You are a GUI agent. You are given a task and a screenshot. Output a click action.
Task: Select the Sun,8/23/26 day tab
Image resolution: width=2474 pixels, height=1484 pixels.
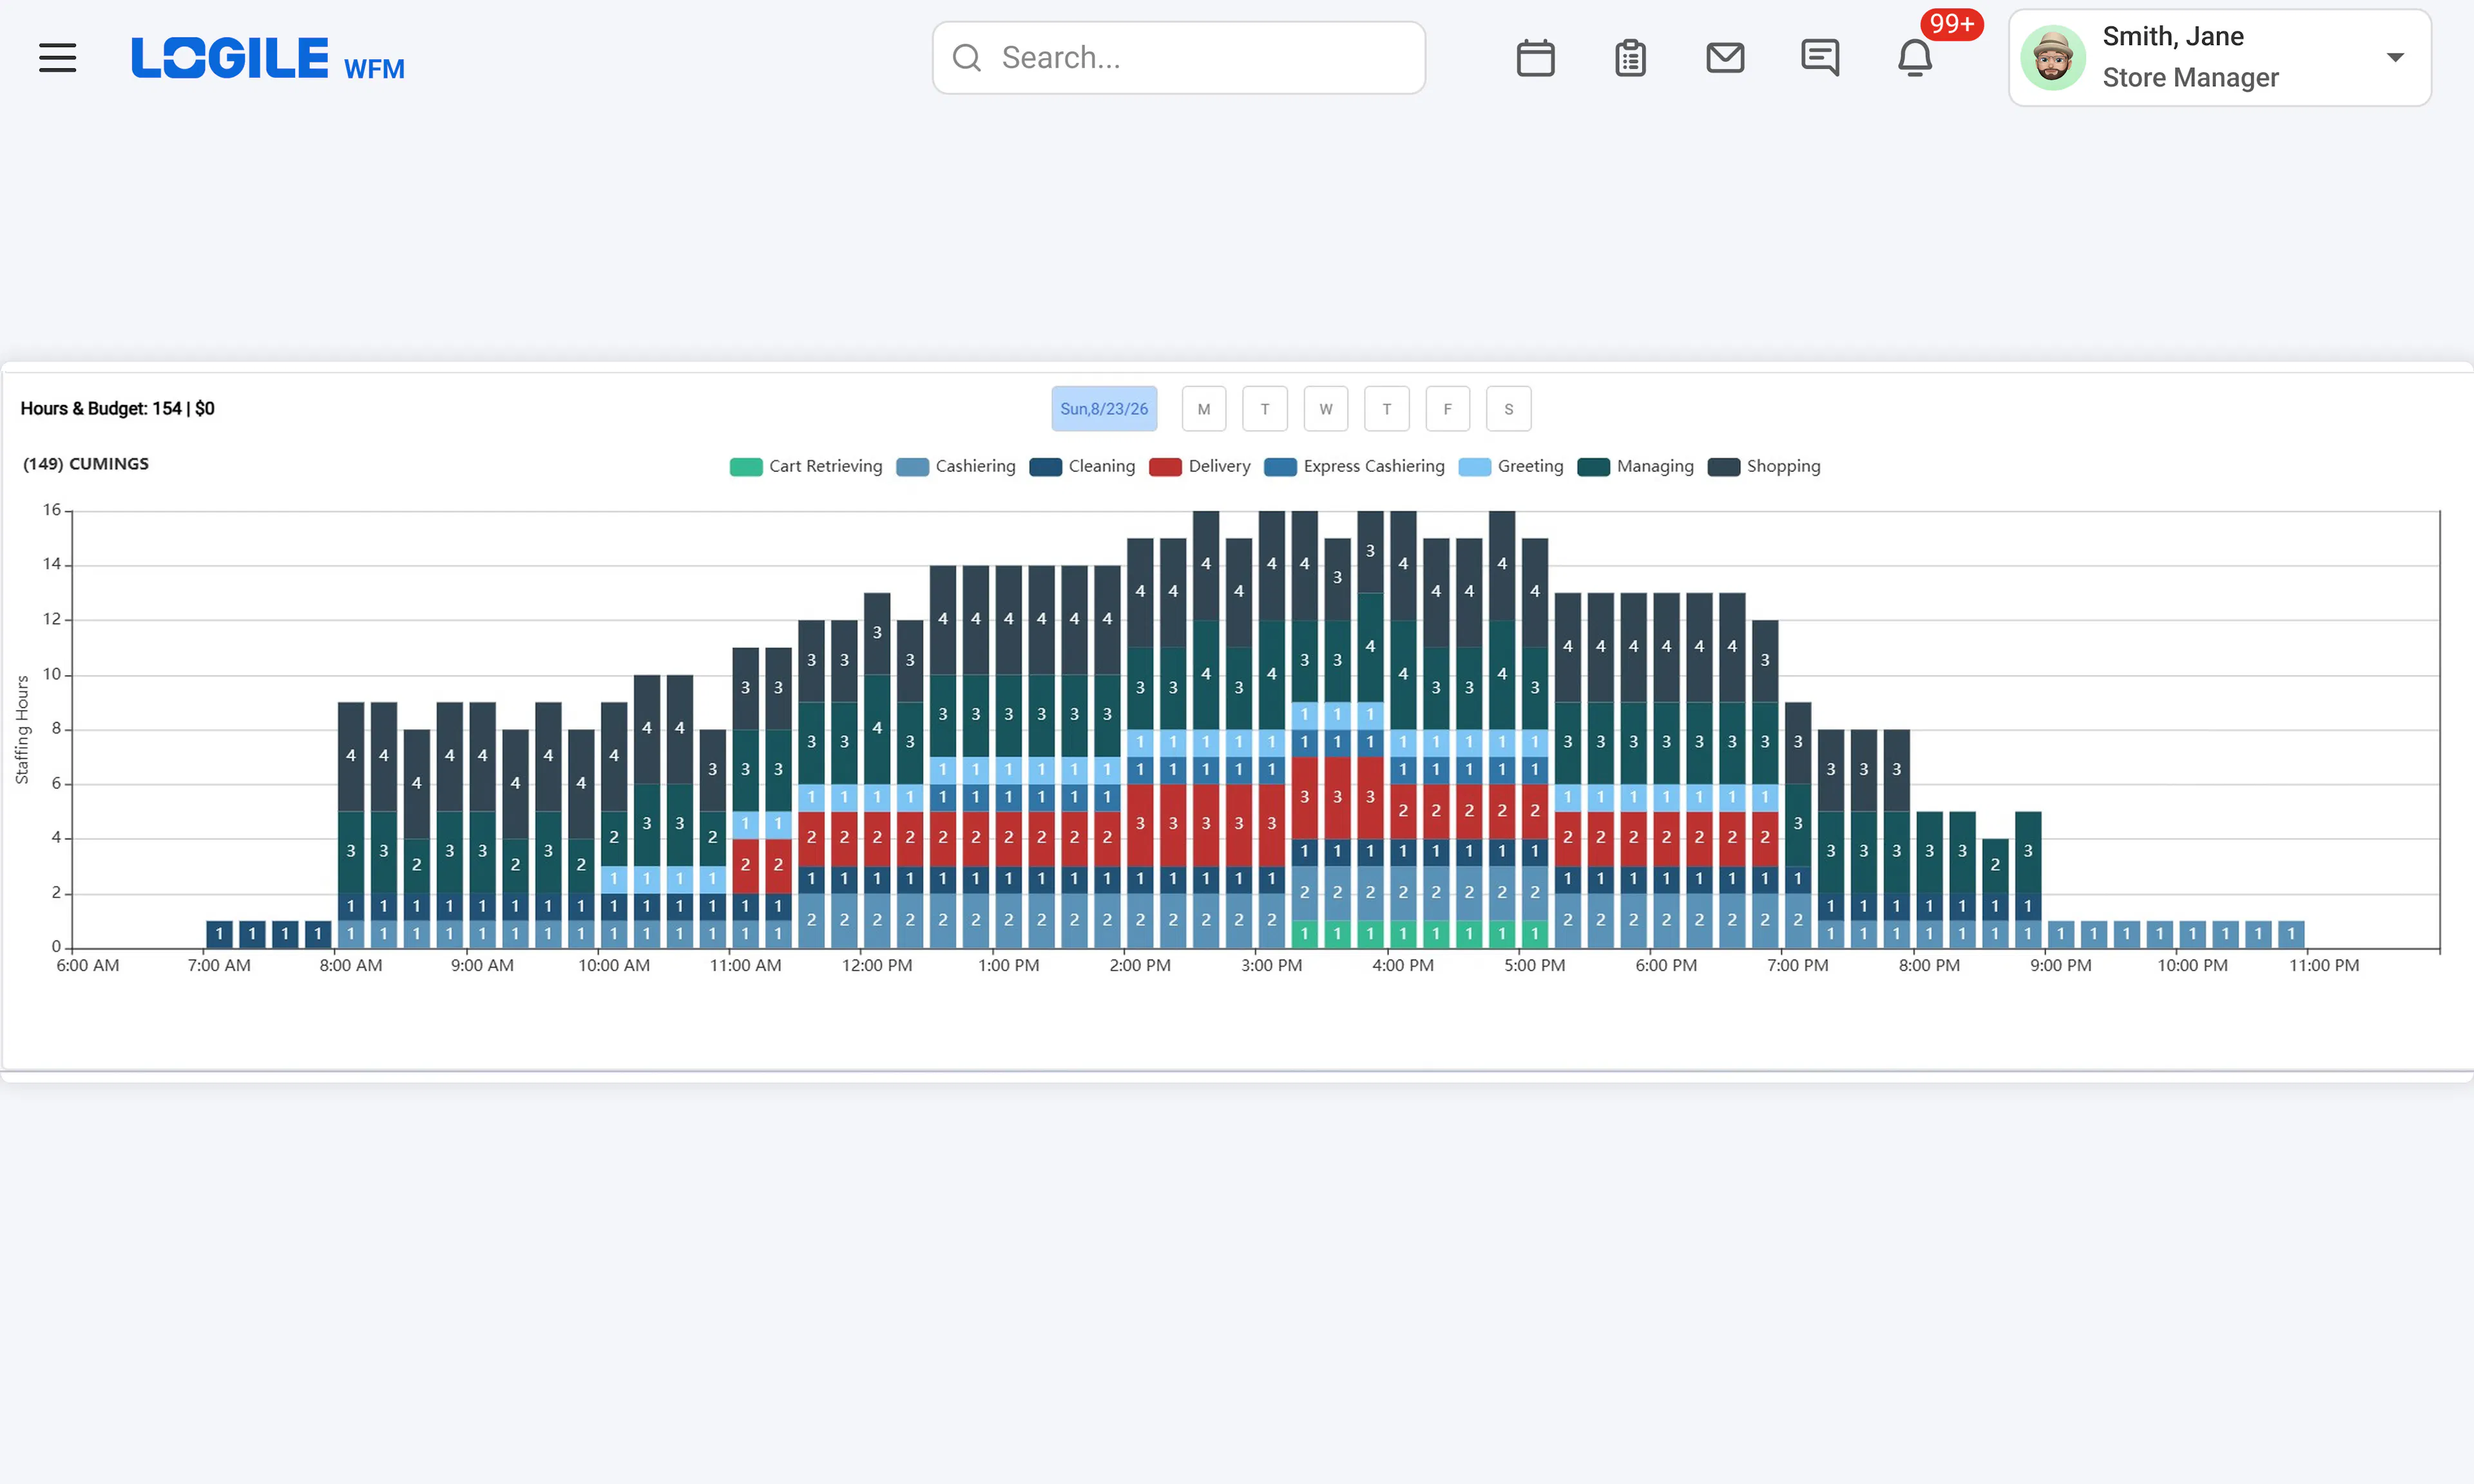coord(1104,409)
